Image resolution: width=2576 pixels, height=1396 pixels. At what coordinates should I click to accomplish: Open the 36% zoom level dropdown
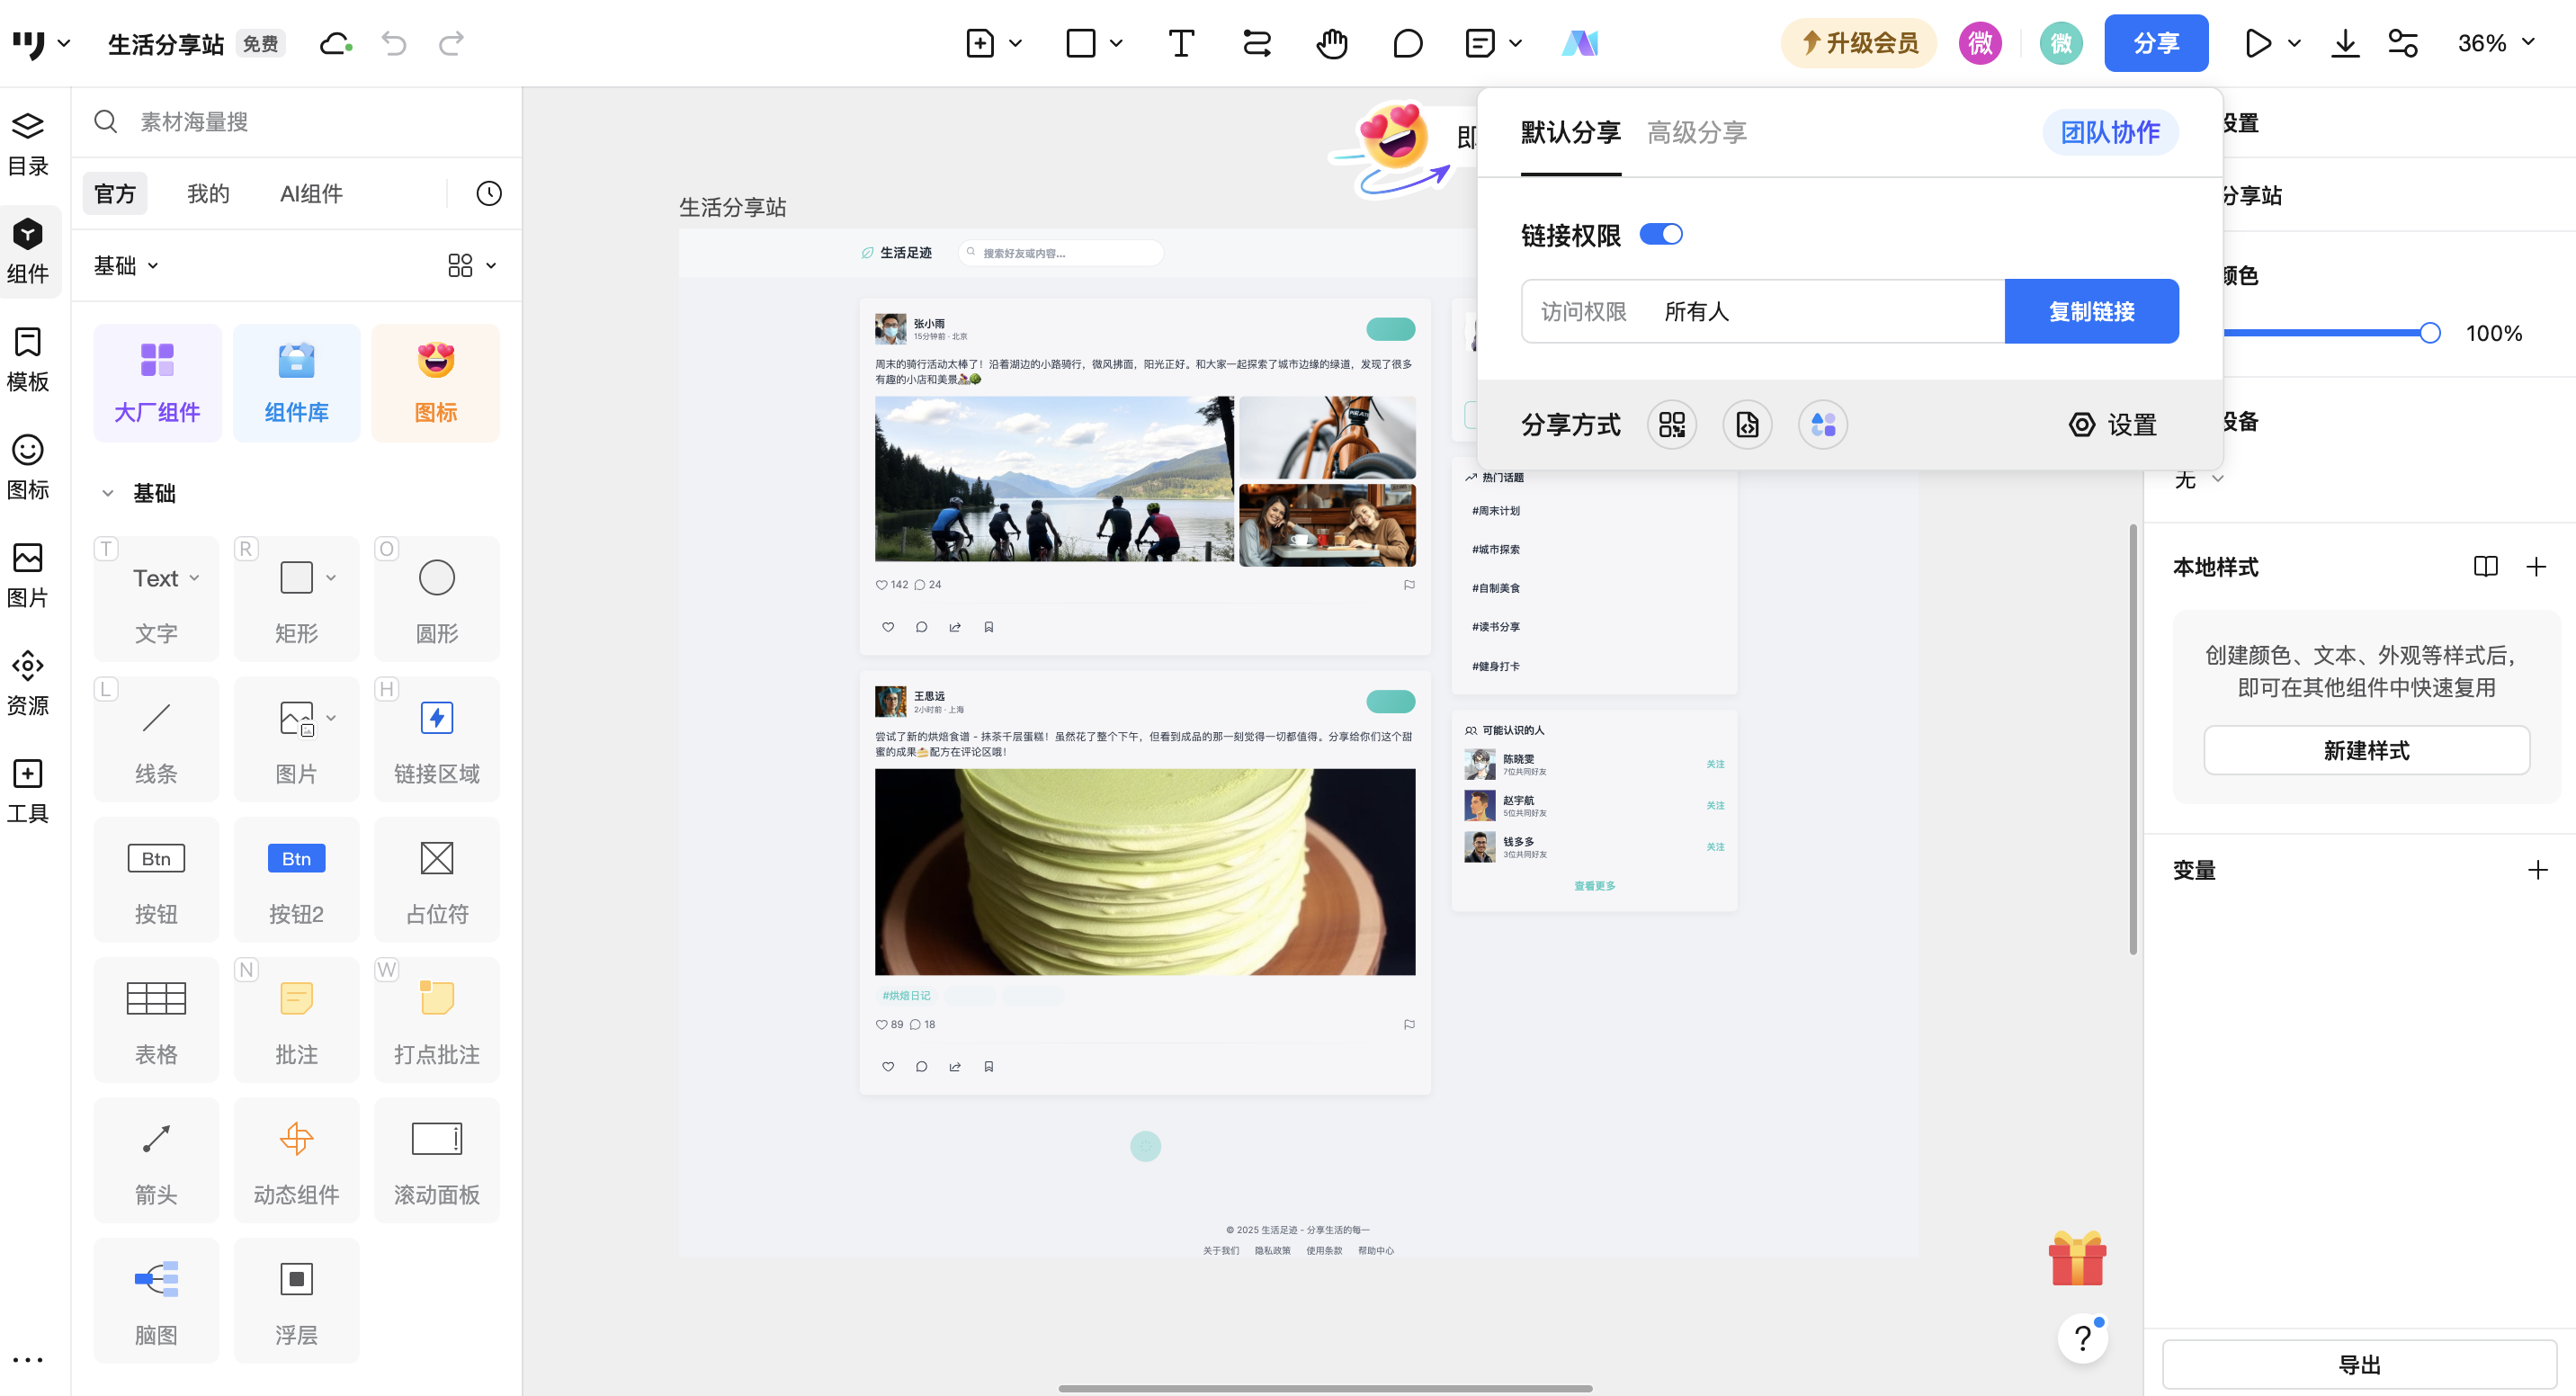[x=2496, y=43]
